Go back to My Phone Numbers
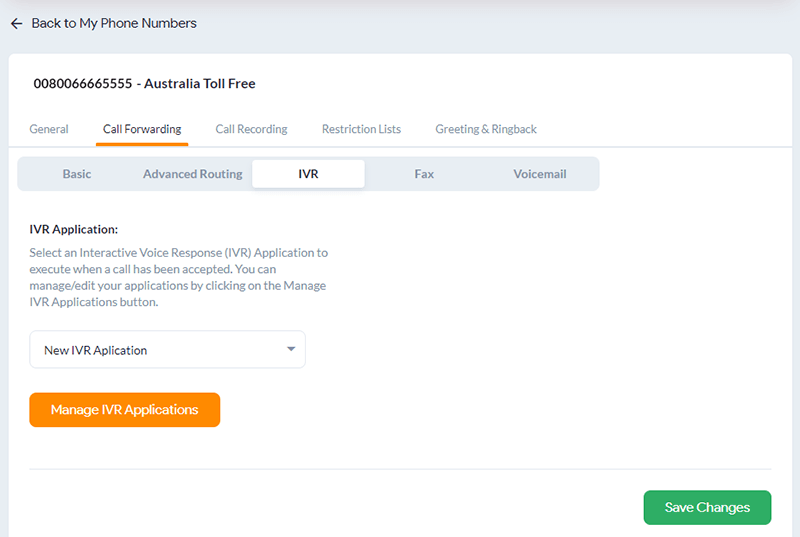Image resolution: width=800 pixels, height=537 pixels. pos(114,23)
